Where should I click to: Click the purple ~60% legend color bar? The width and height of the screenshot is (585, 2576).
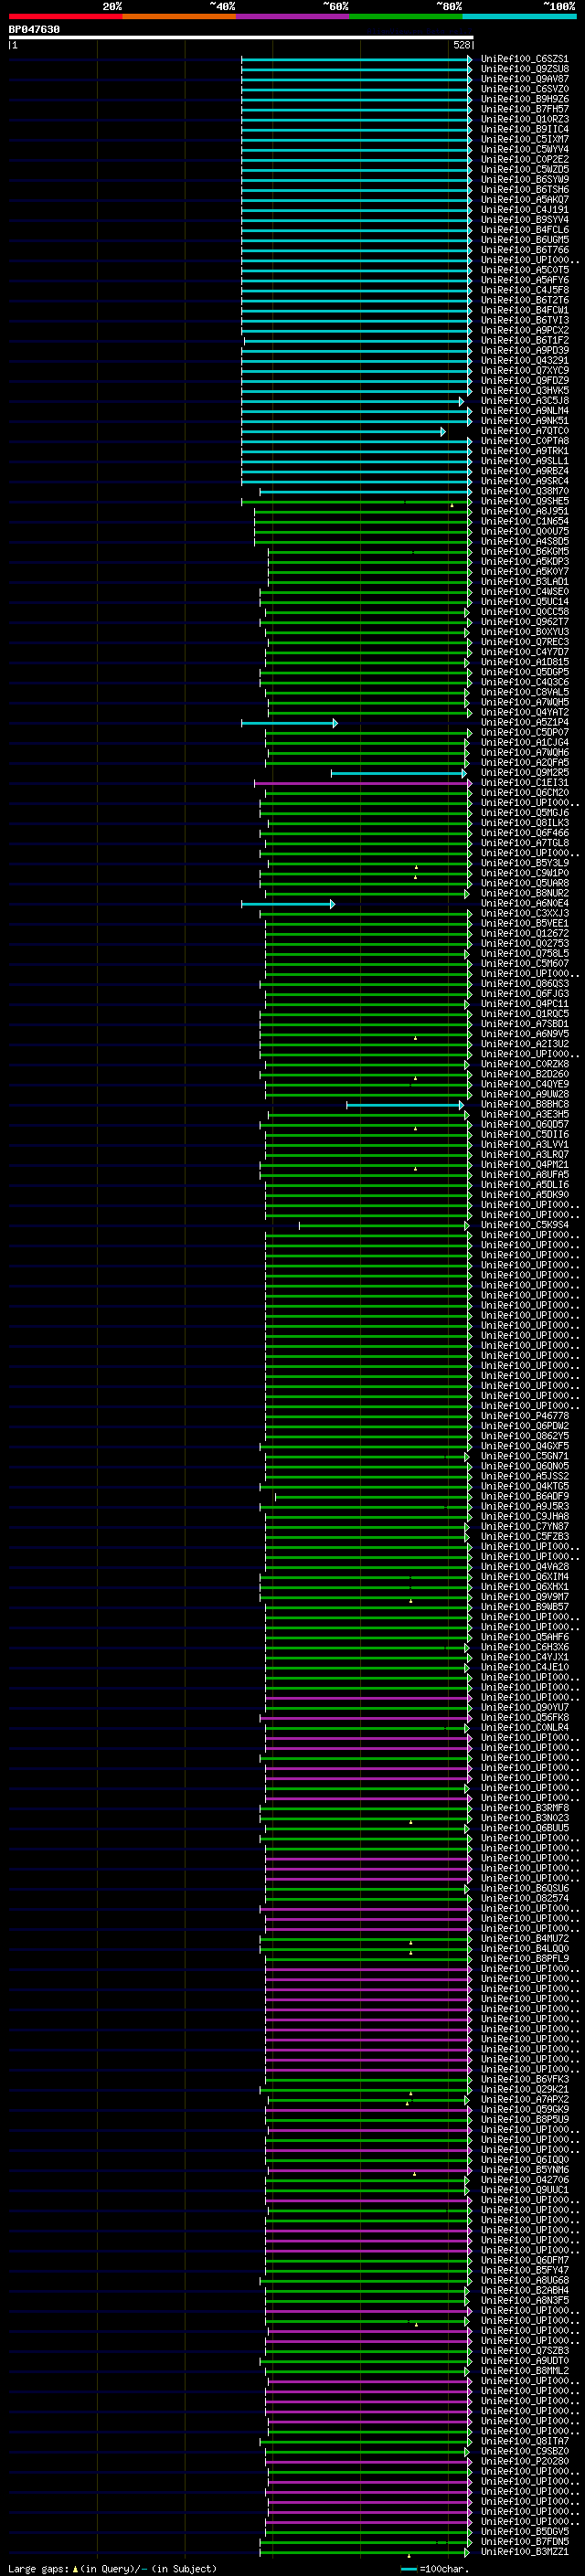[293, 16]
